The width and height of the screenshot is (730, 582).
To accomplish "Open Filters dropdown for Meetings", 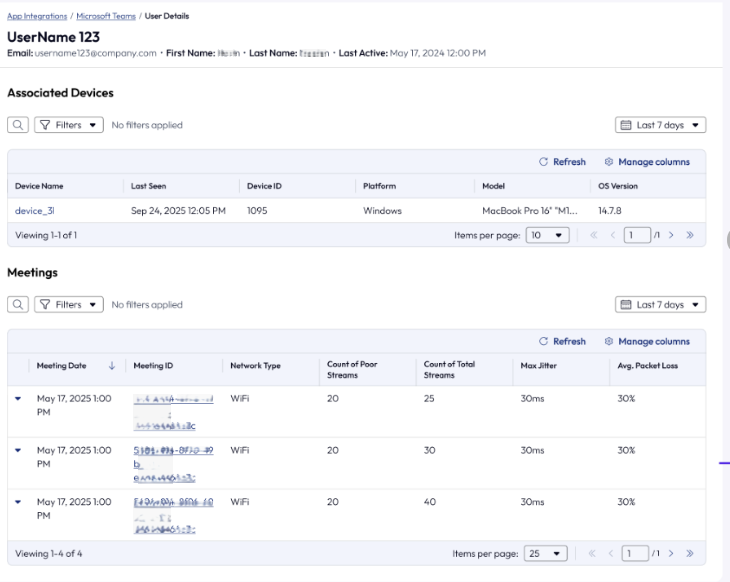I will coord(69,305).
